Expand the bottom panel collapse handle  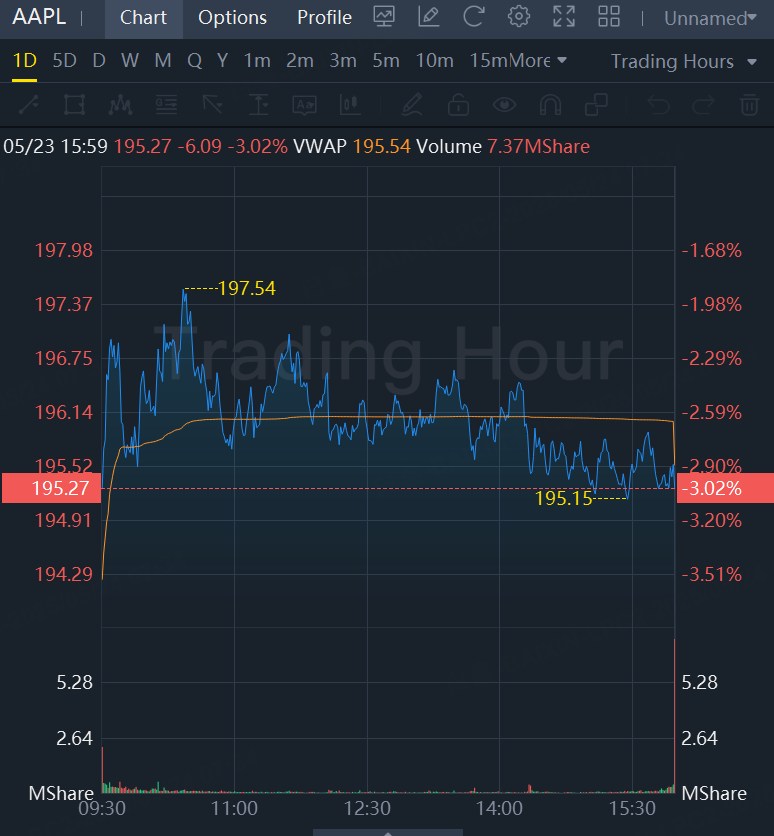point(388,832)
